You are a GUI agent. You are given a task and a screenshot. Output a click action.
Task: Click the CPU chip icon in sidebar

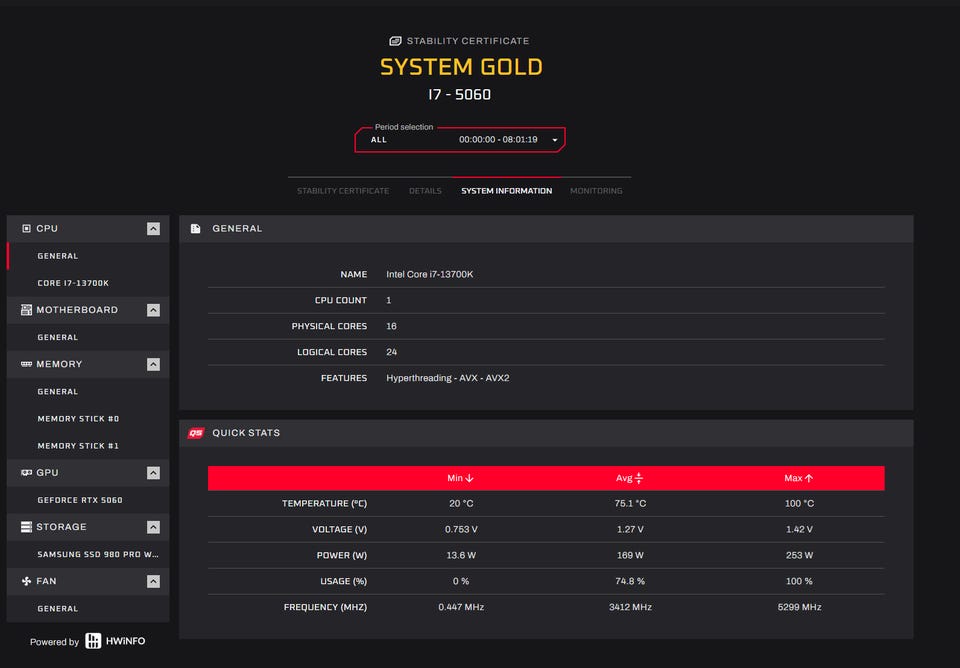[26, 229]
